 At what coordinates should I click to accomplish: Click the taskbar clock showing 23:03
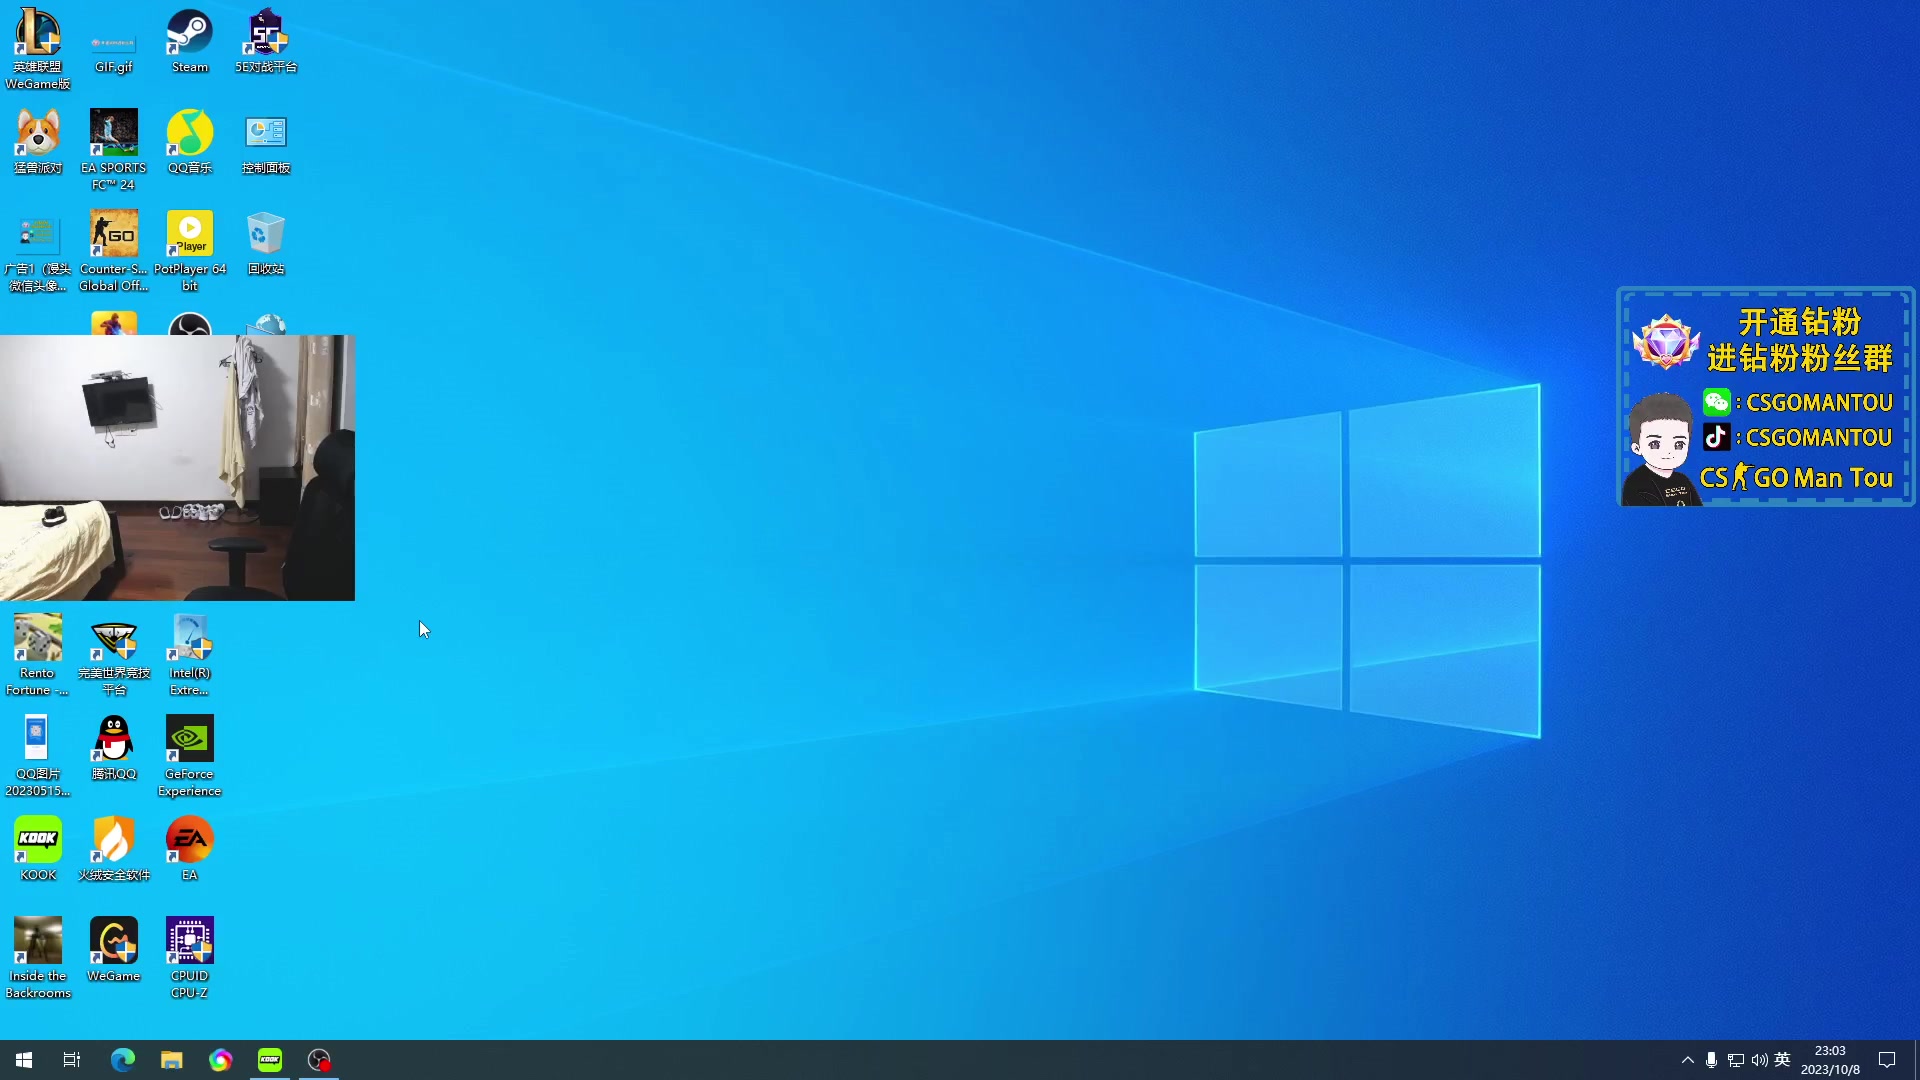point(1830,1060)
